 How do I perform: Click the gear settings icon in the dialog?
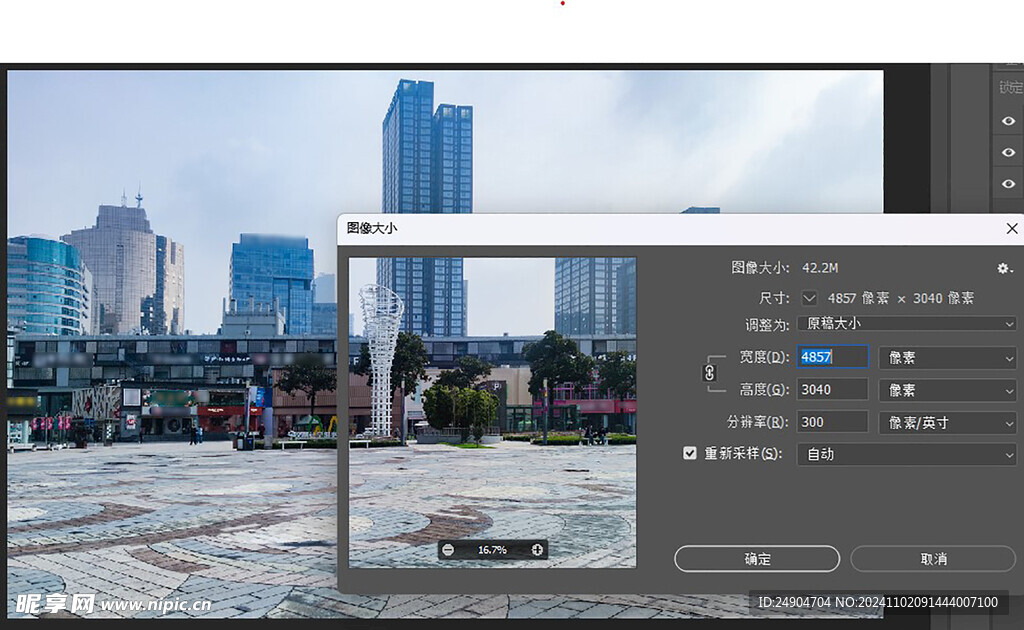1004,268
